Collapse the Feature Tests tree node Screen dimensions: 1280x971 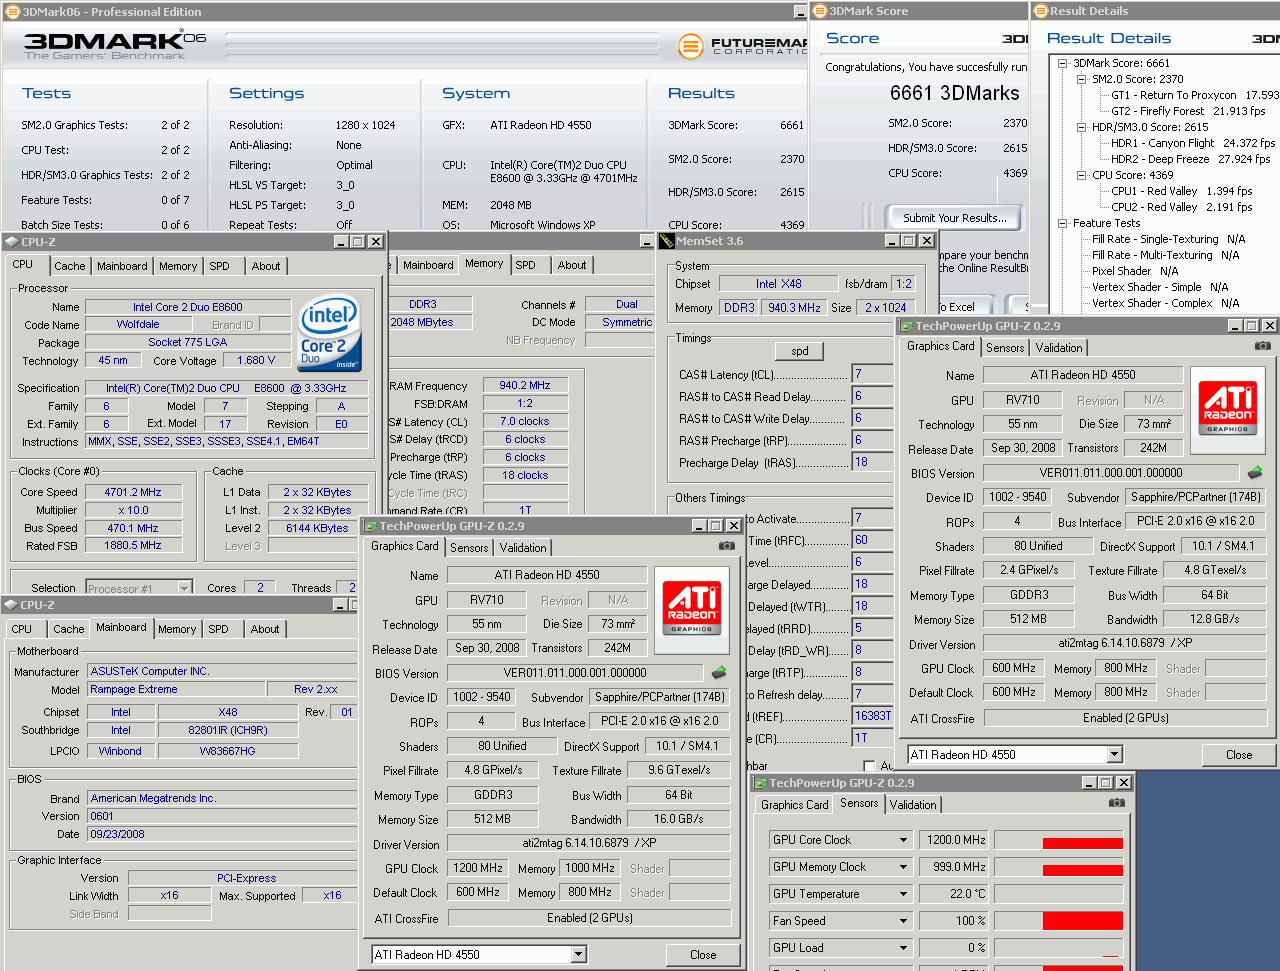pos(1063,223)
